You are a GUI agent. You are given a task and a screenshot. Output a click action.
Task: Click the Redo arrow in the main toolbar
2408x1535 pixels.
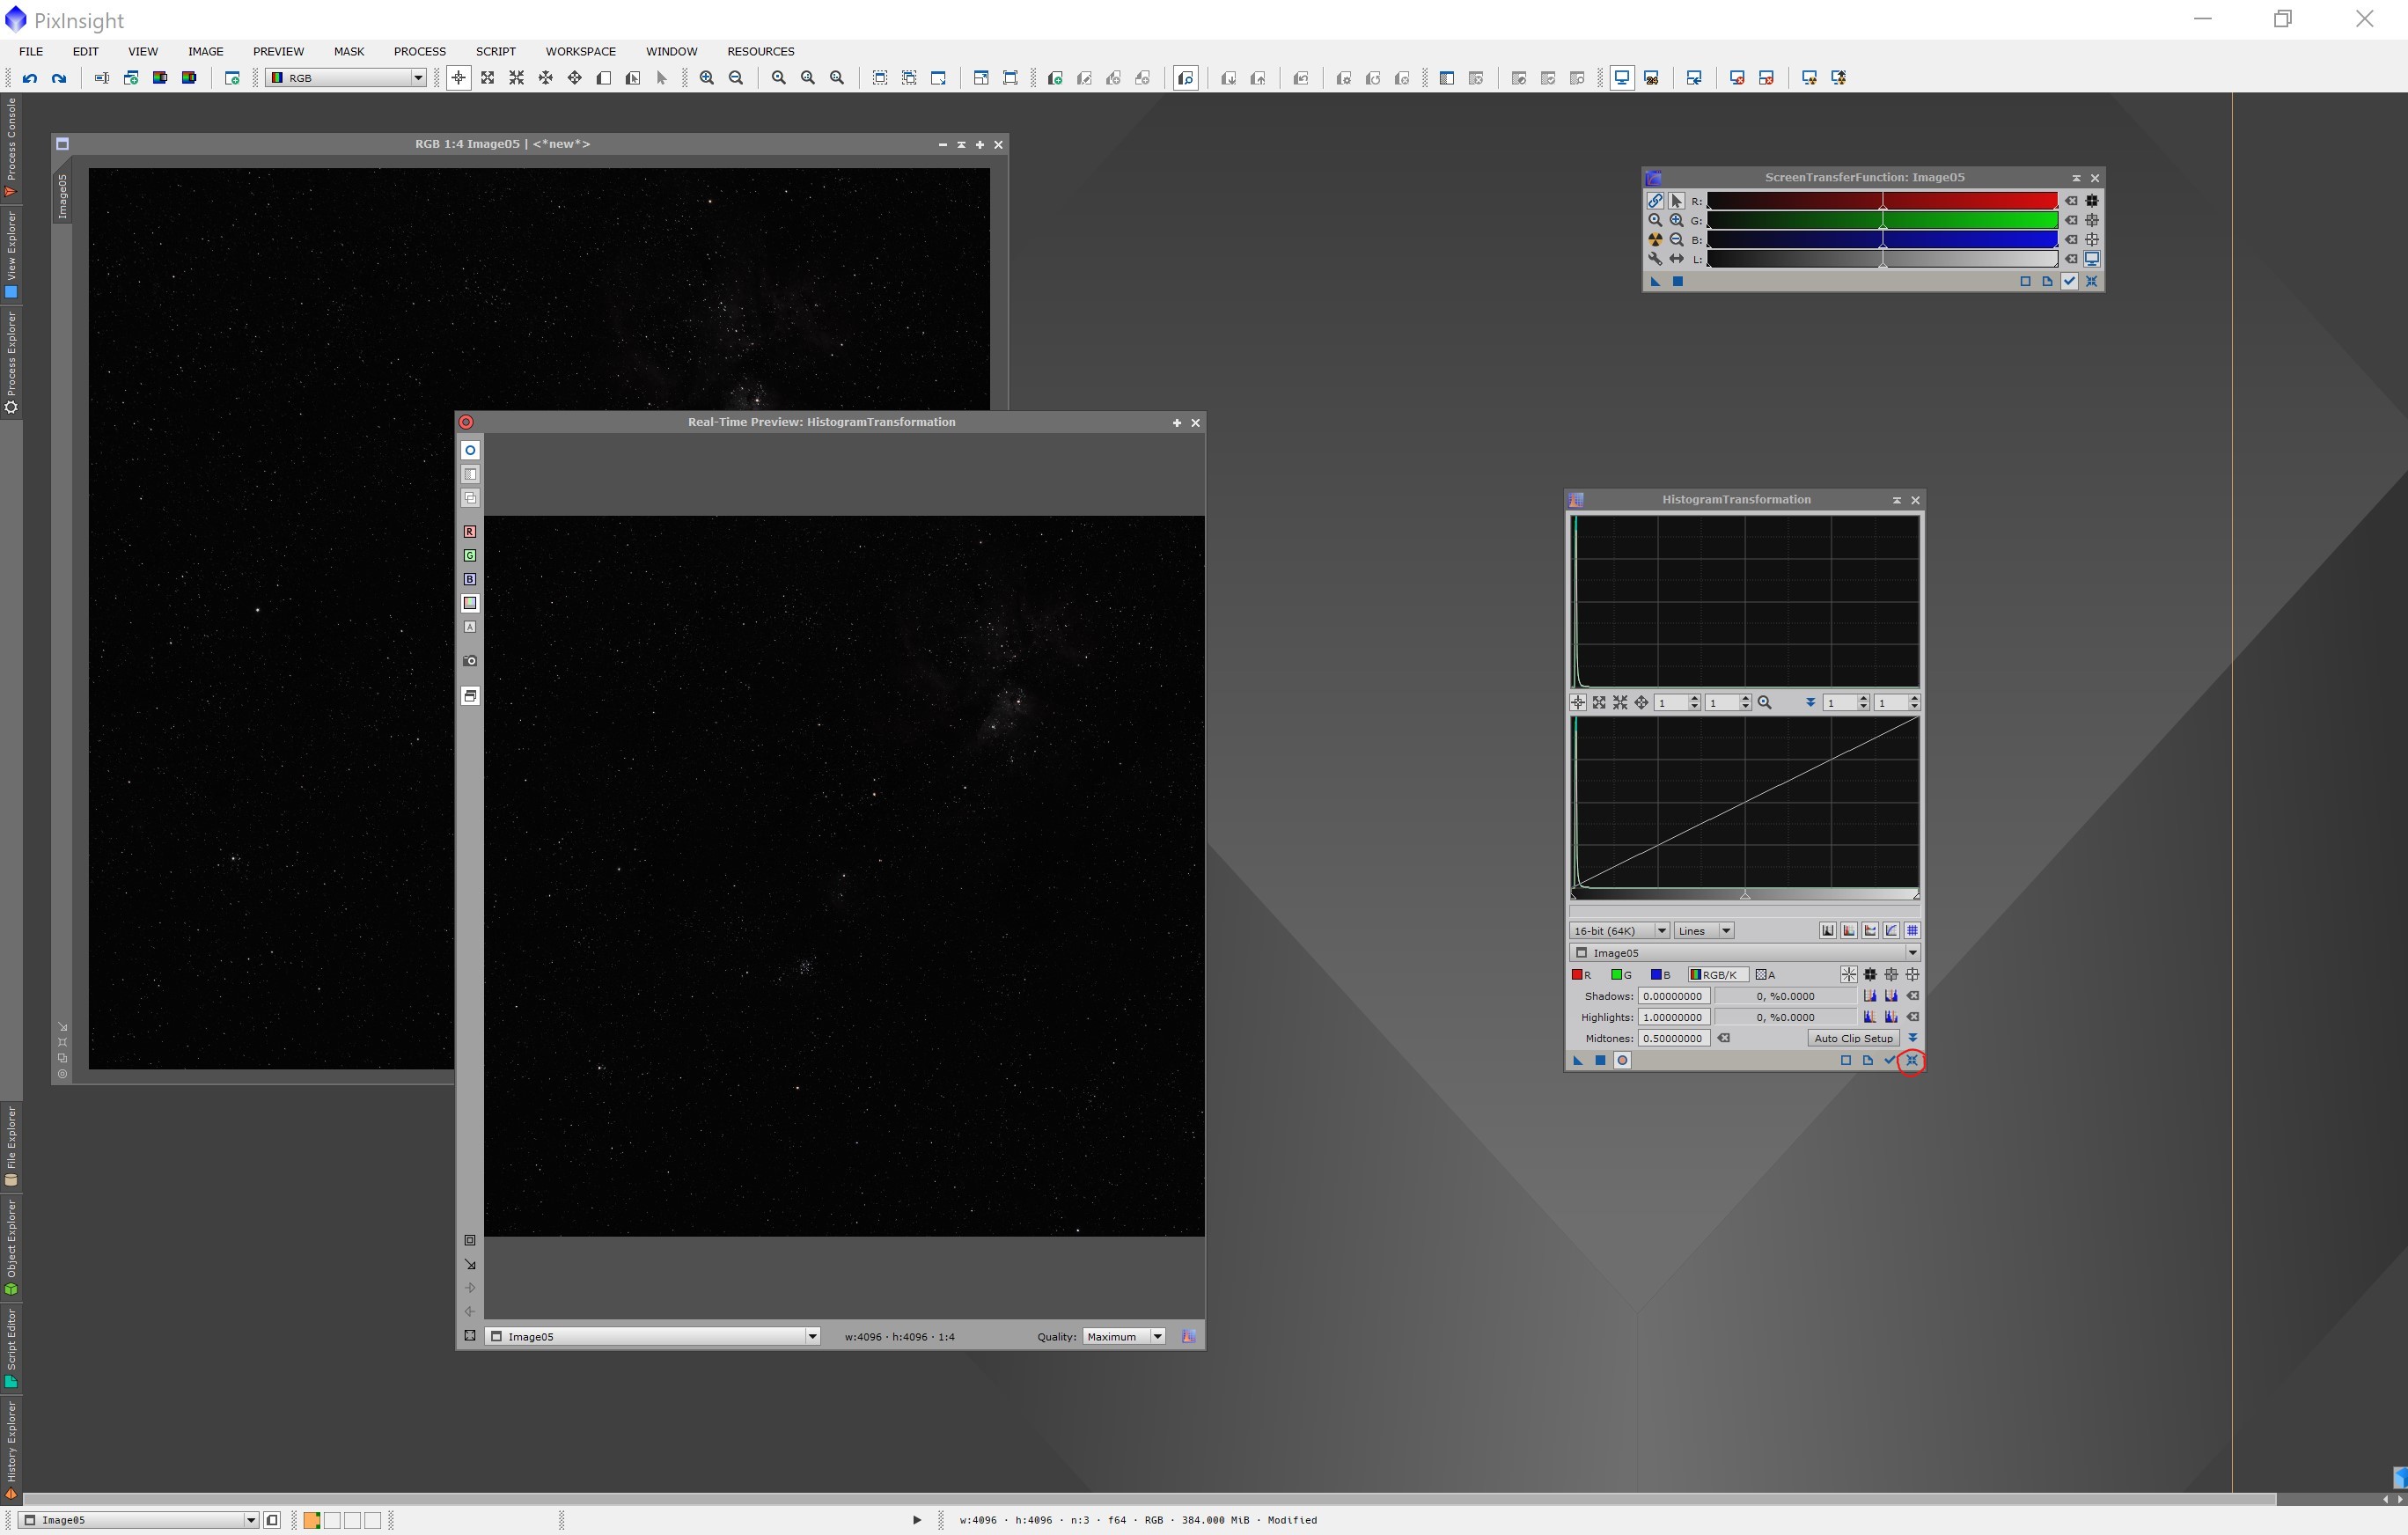(x=59, y=78)
